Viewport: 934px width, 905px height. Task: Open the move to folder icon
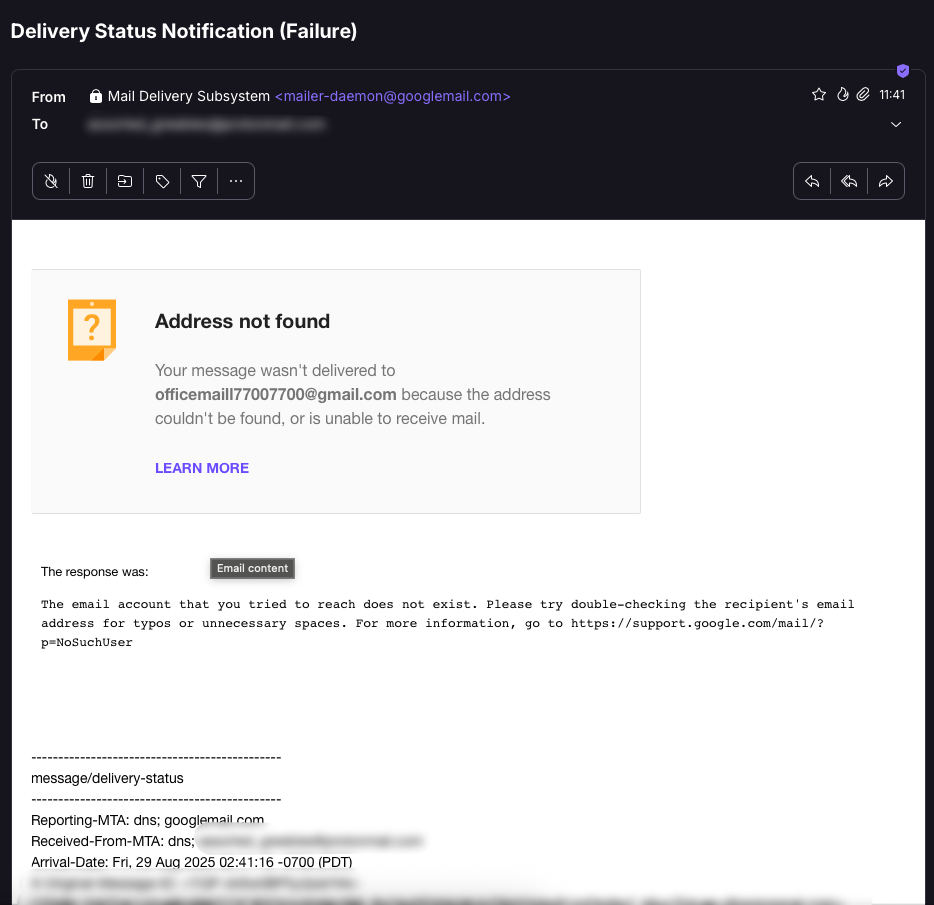[125, 181]
